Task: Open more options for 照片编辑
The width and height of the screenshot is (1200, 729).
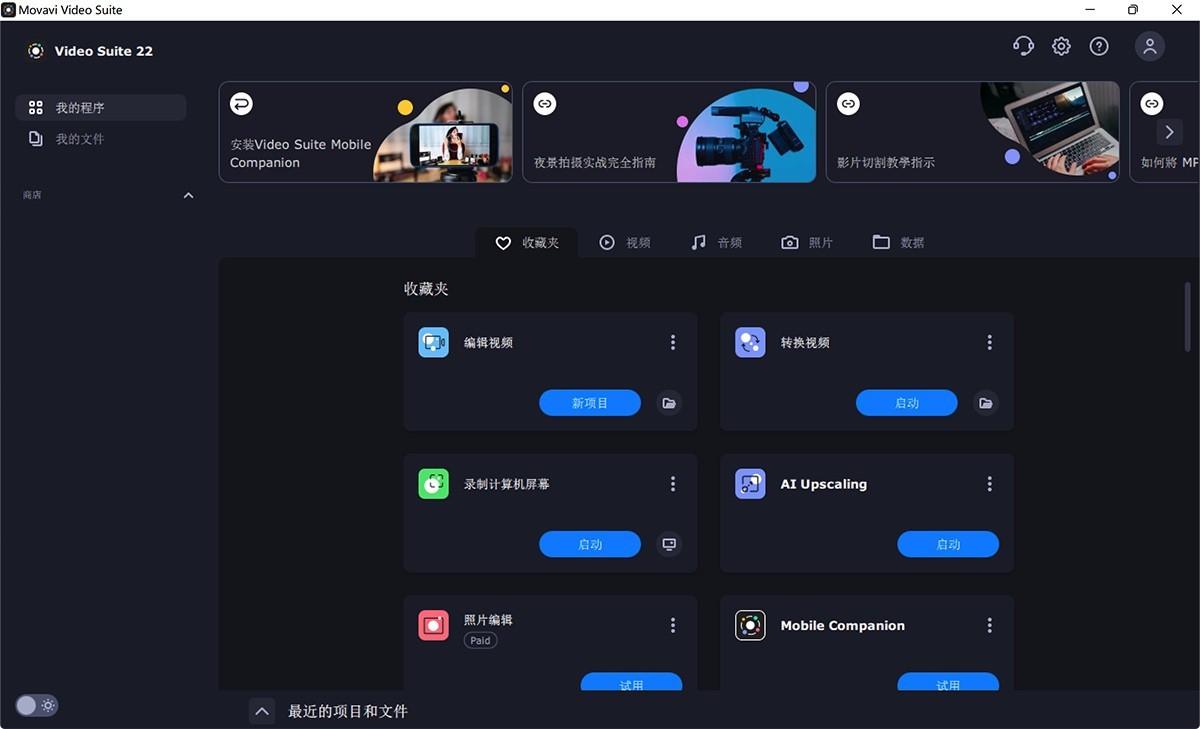Action: tap(673, 626)
